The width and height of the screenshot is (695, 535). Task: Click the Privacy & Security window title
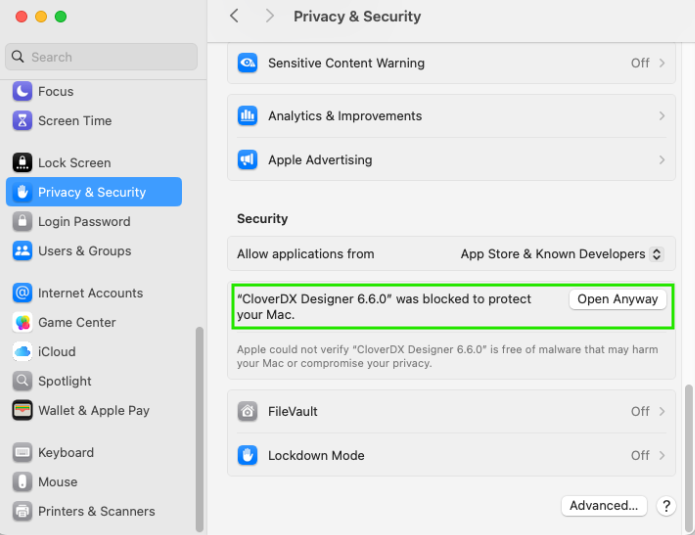[x=357, y=16]
